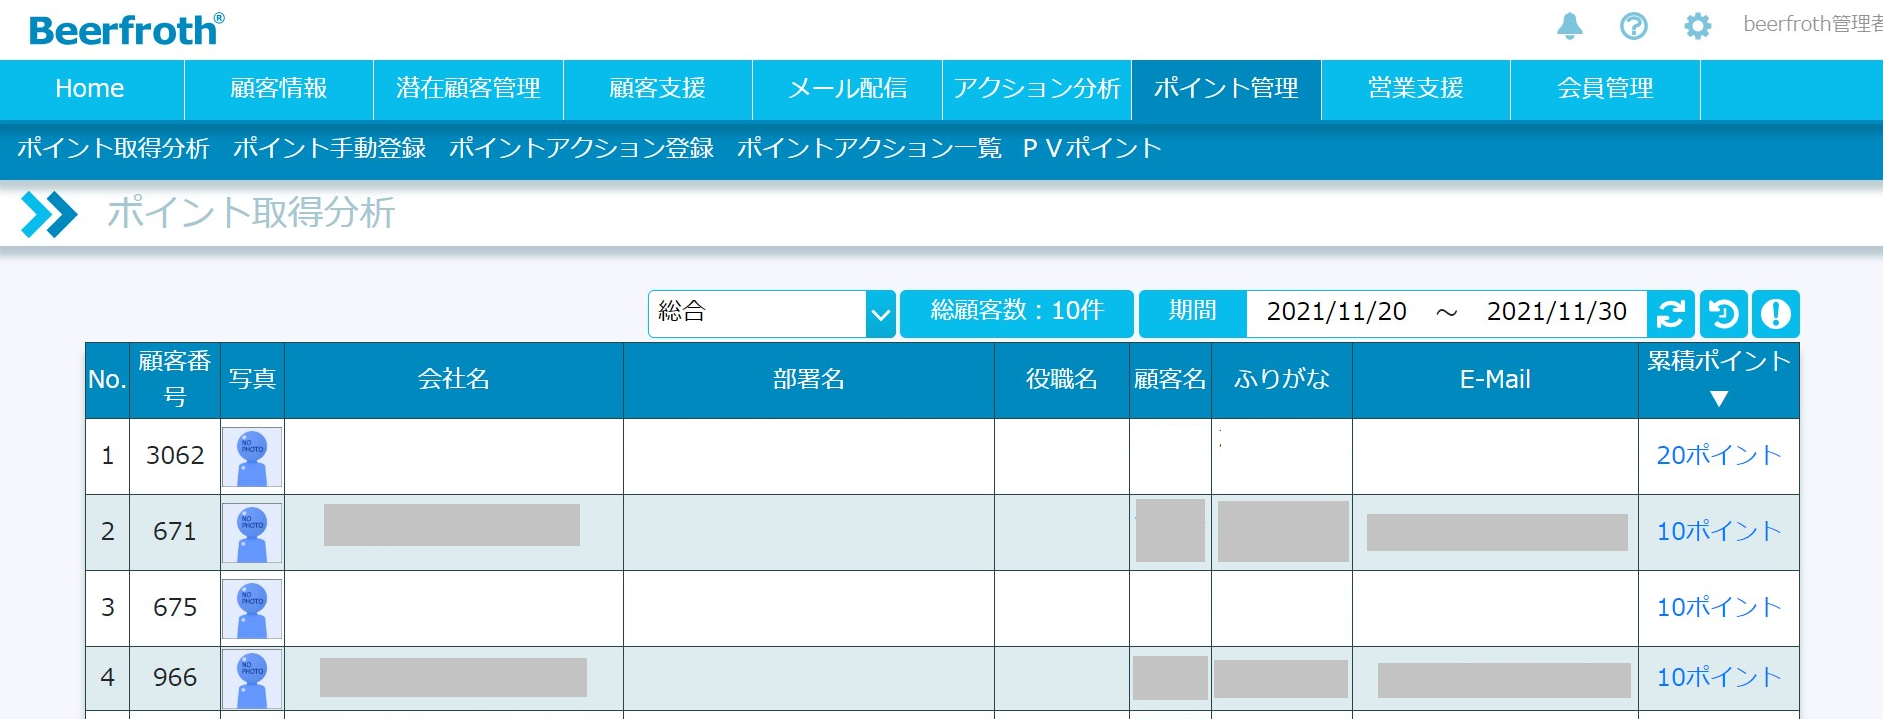Open the ポイント管理 menu tab
This screenshot has width=1883, height=719.
(1226, 89)
